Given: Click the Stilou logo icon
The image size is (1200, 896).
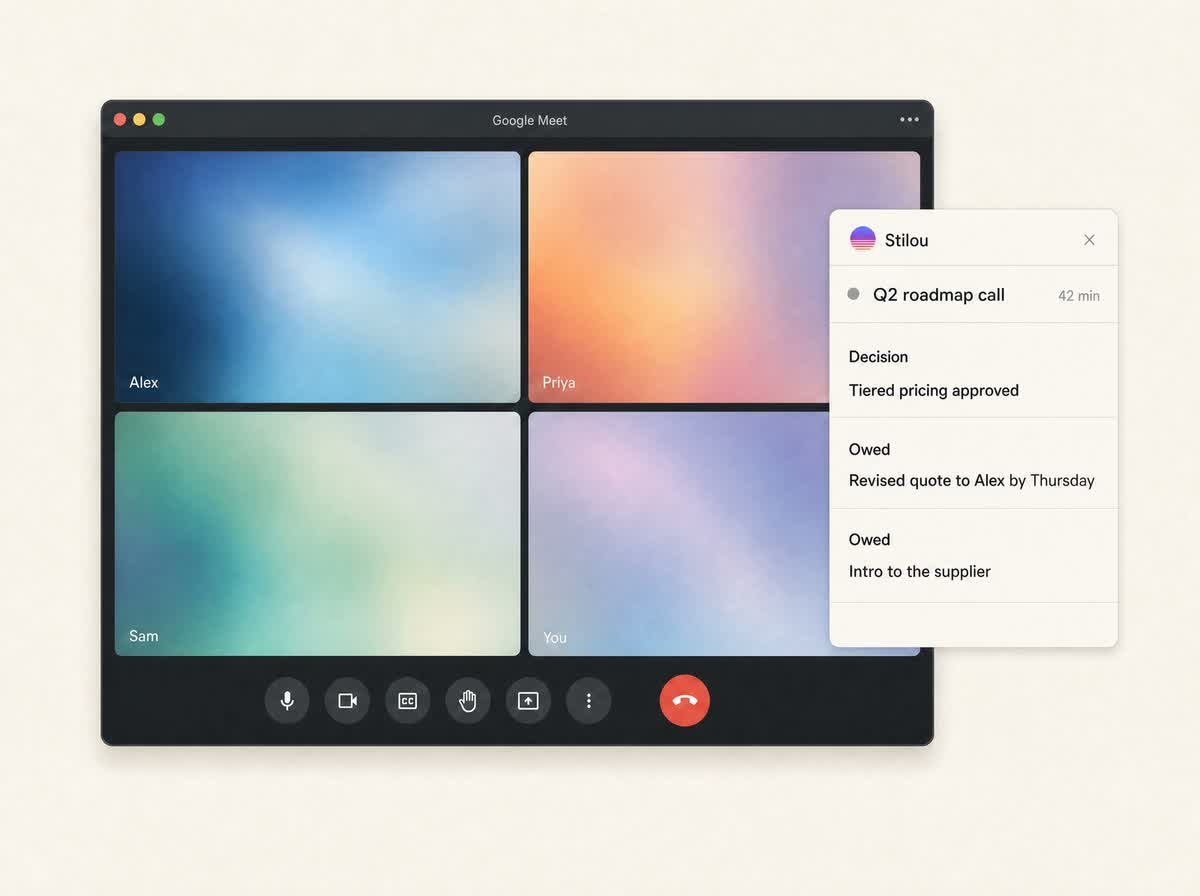Looking at the screenshot, I should click(x=862, y=239).
